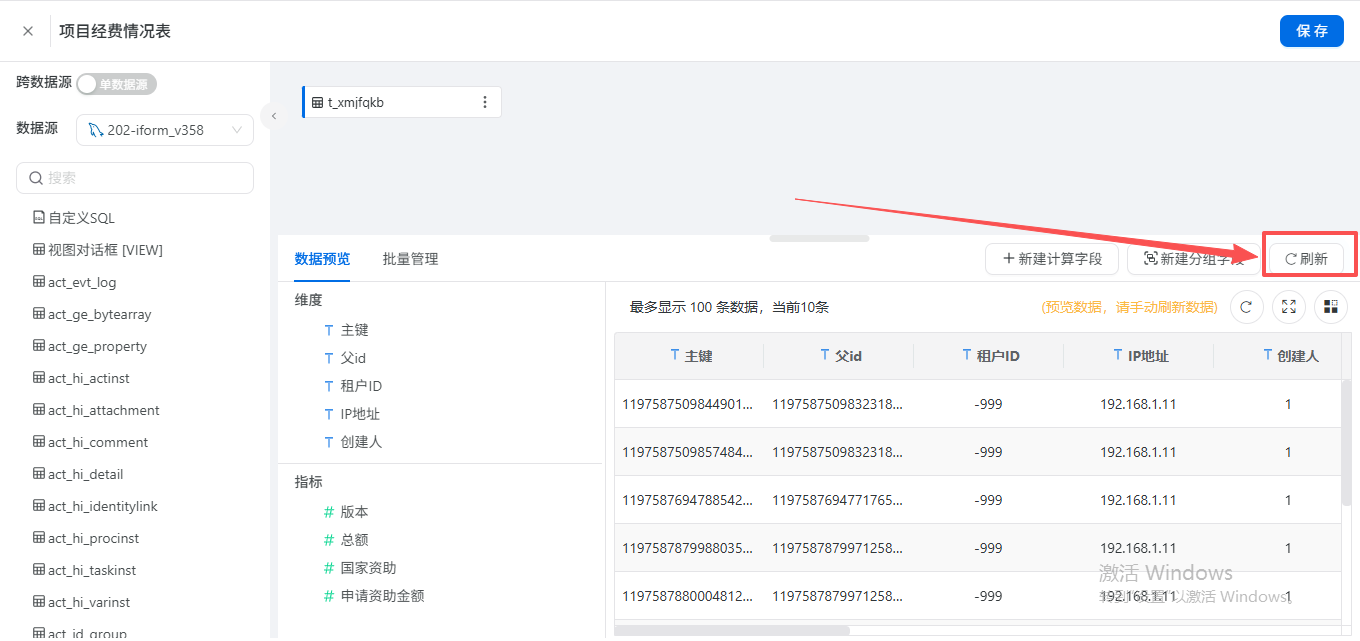Click table icon of act_hi_actinst
This screenshot has width=1360, height=641.
coord(39,378)
